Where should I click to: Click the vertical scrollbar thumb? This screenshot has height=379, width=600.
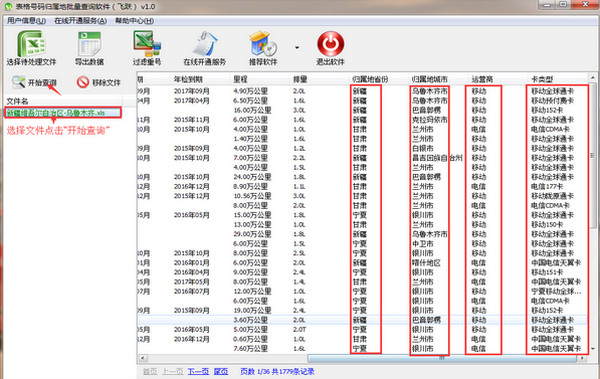pos(592,155)
